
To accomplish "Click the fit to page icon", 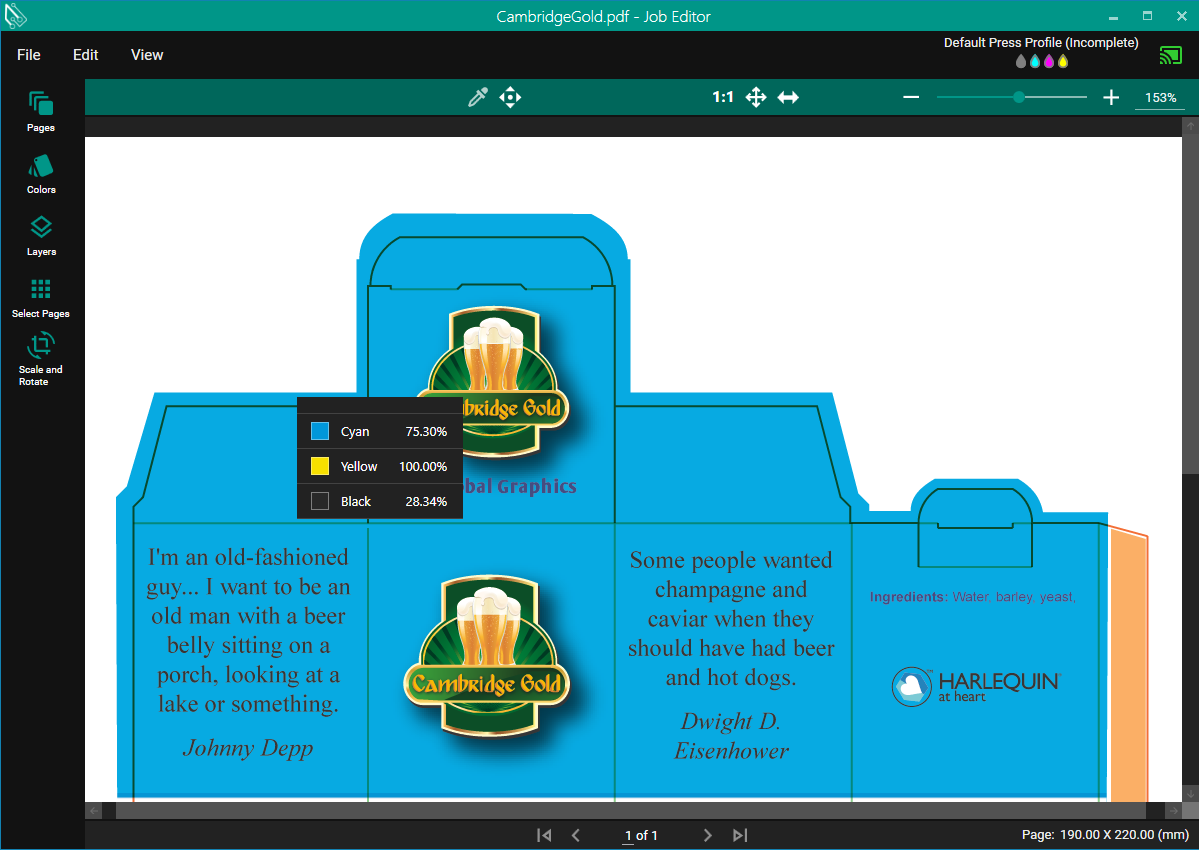I will [x=756, y=97].
